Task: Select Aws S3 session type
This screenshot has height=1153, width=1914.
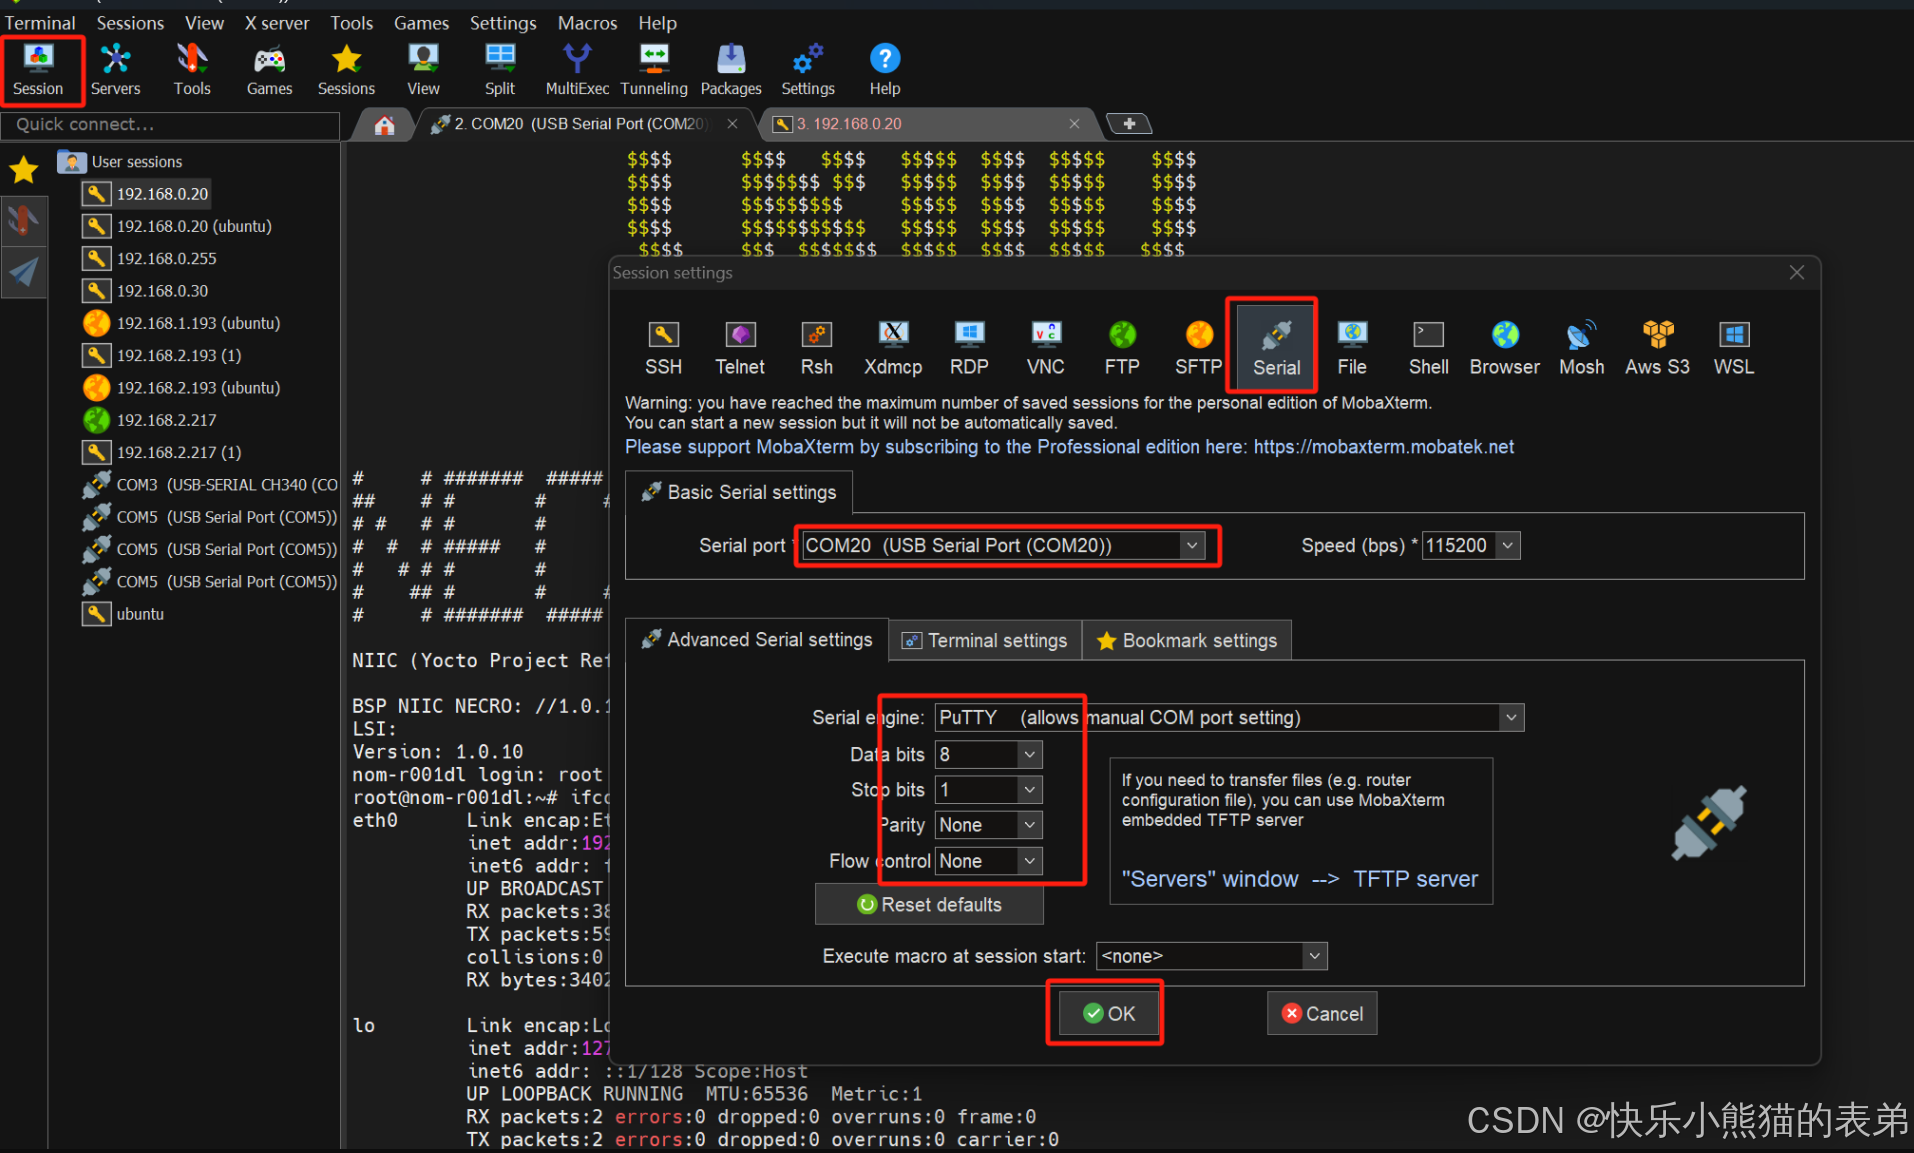Action: pos(1658,348)
